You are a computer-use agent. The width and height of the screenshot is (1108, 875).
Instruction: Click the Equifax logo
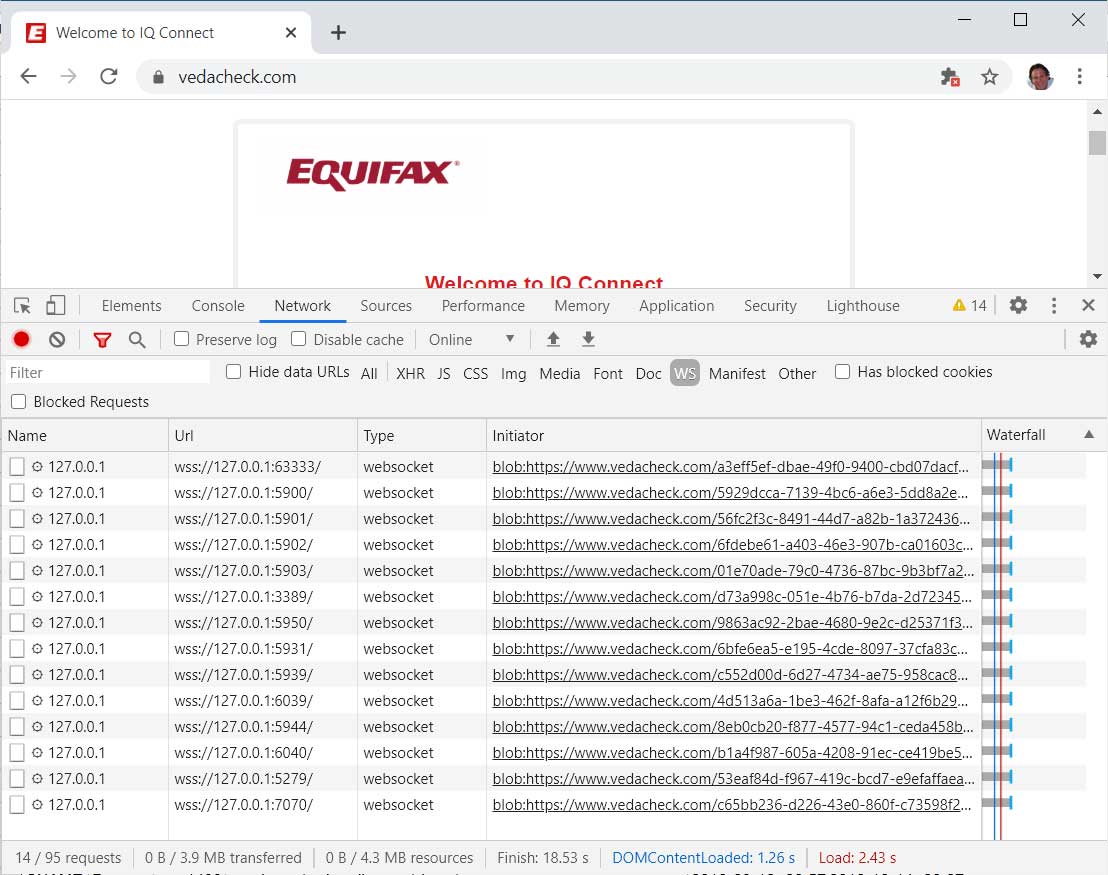click(372, 174)
